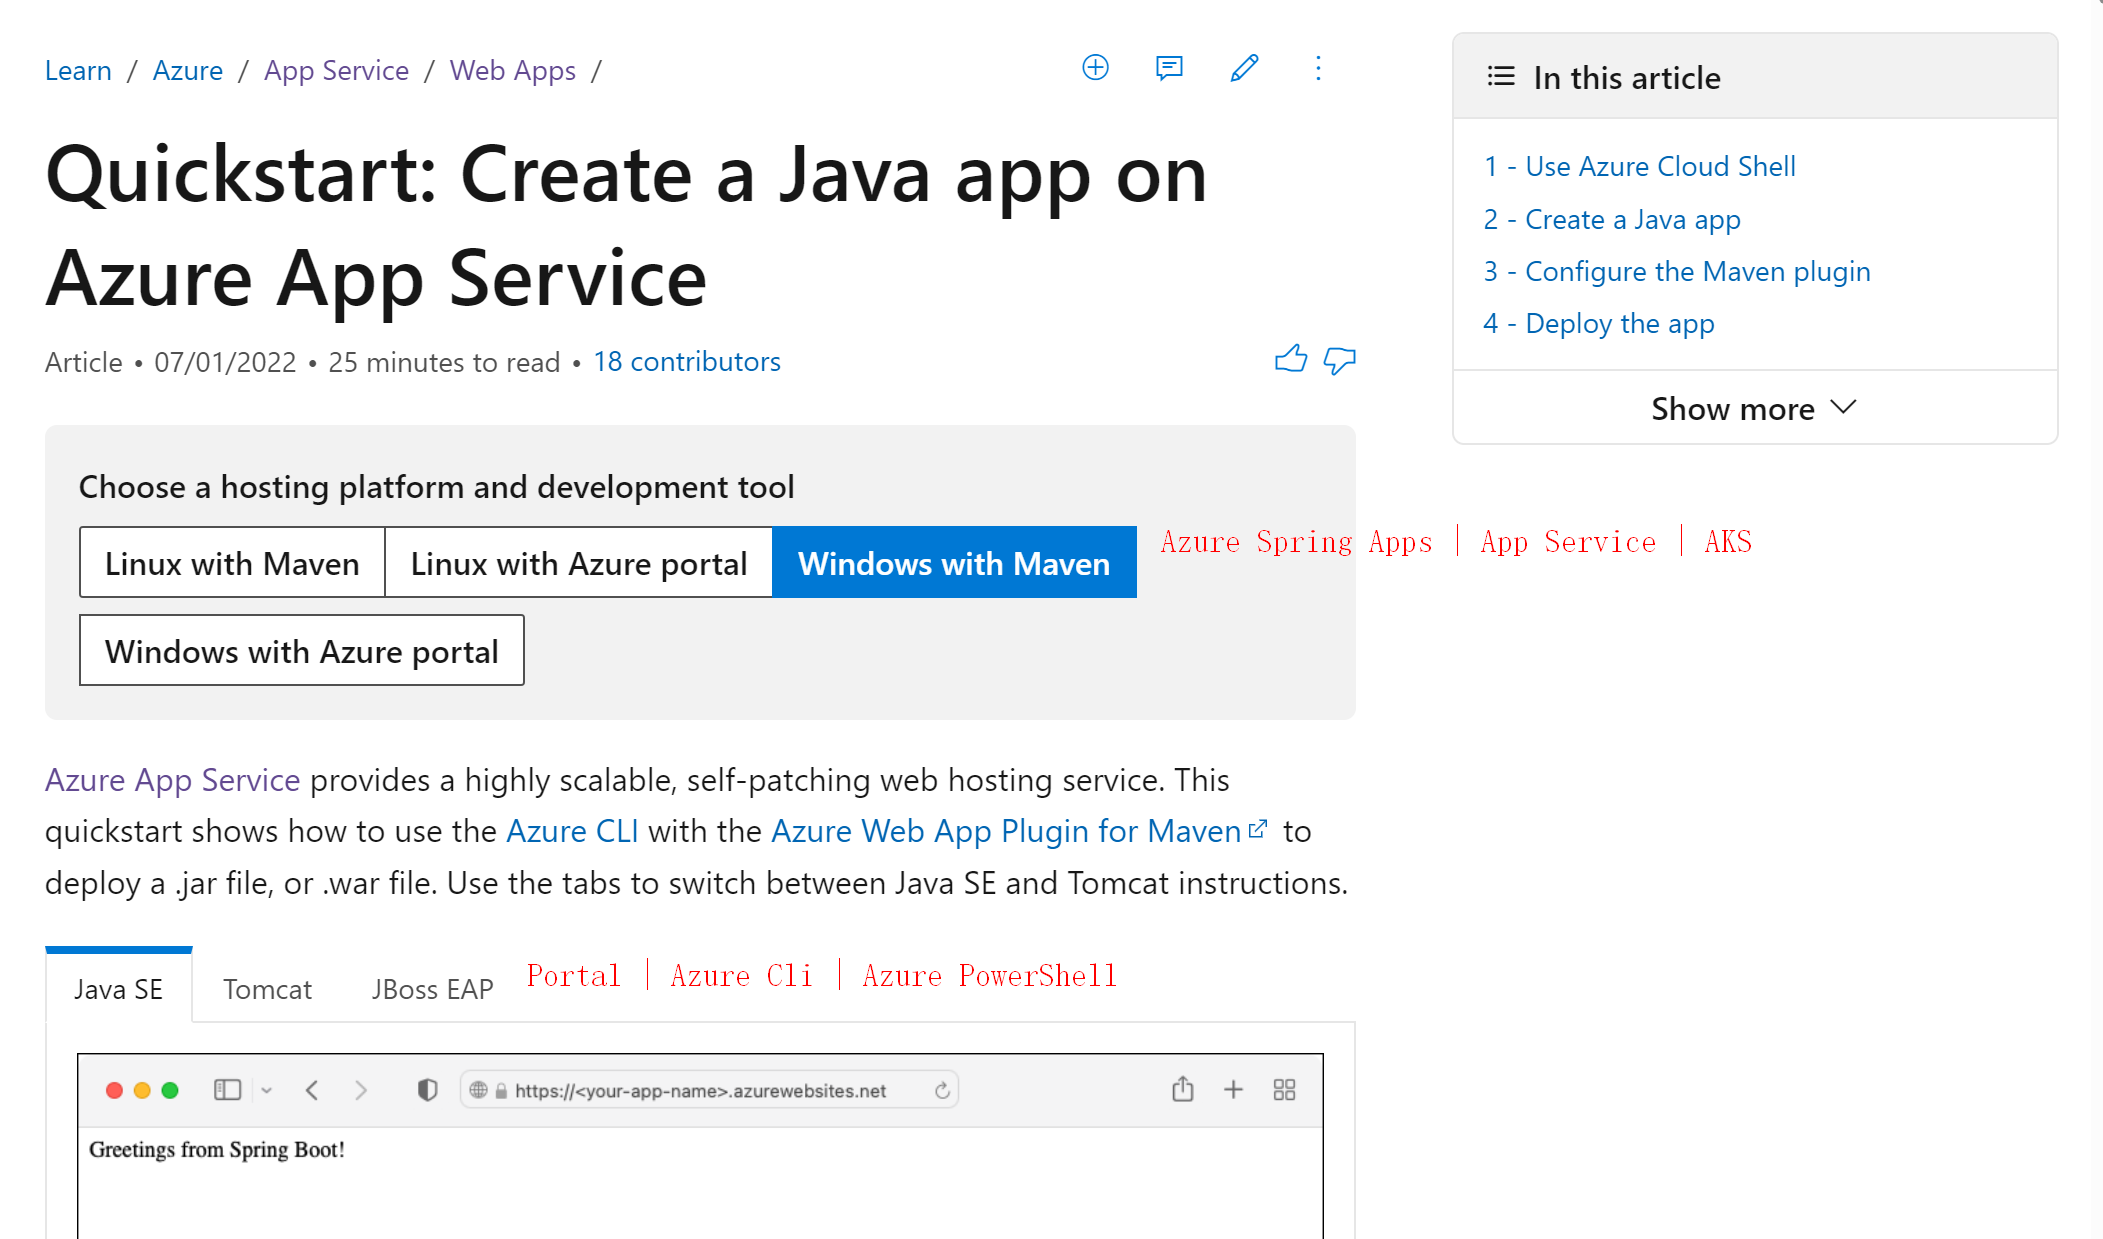Click the list icon beside In this article
Viewport: 2103px width, 1239px height.
(1501, 77)
